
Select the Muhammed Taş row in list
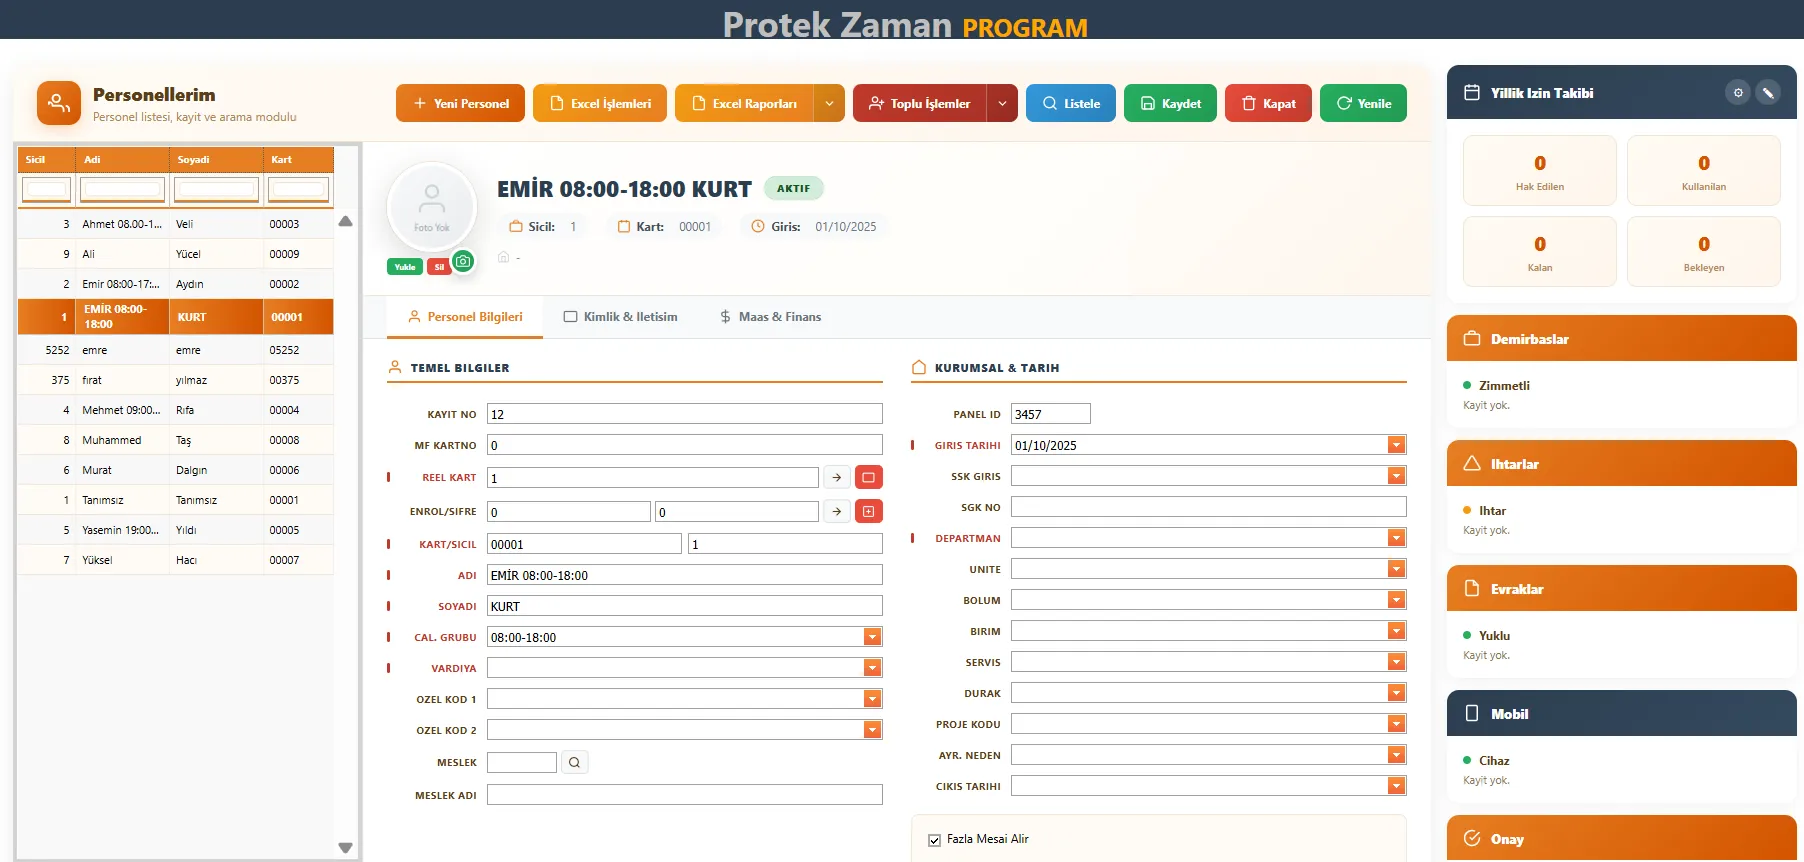[x=175, y=440]
